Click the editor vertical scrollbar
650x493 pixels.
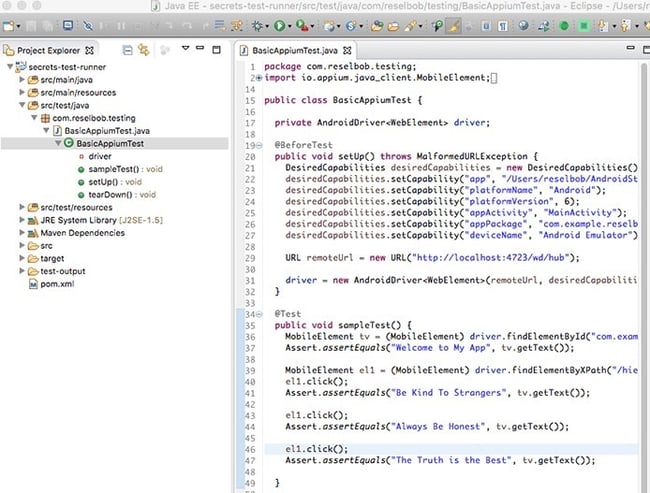644,277
